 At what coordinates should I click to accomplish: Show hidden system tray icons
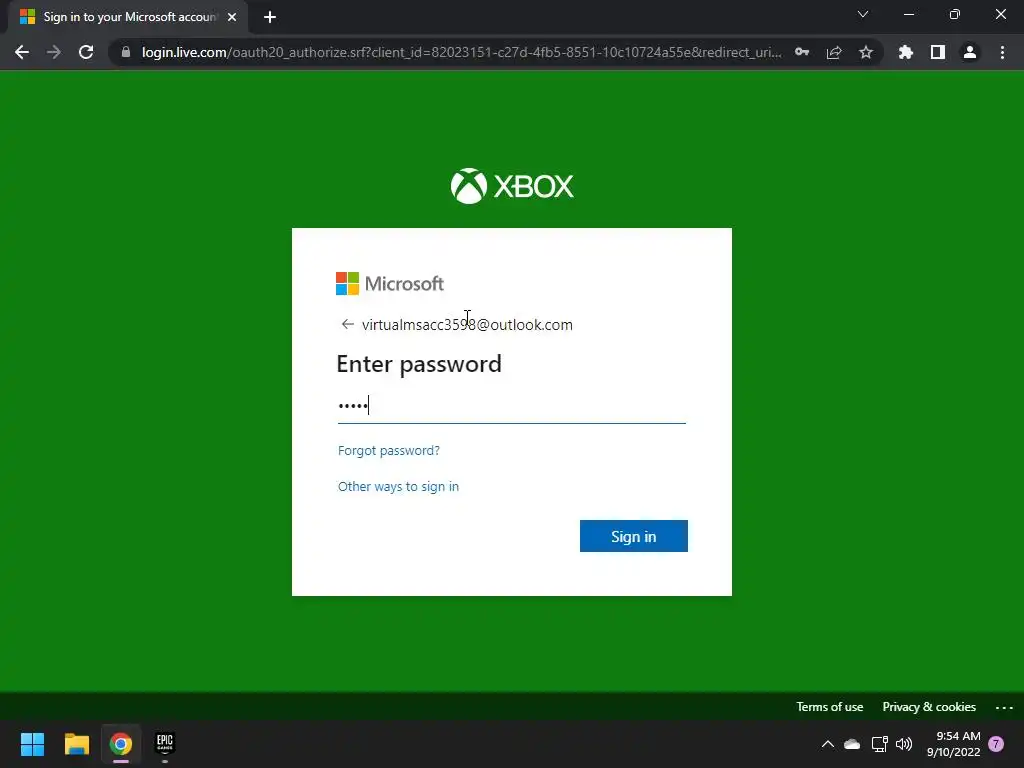pos(827,744)
